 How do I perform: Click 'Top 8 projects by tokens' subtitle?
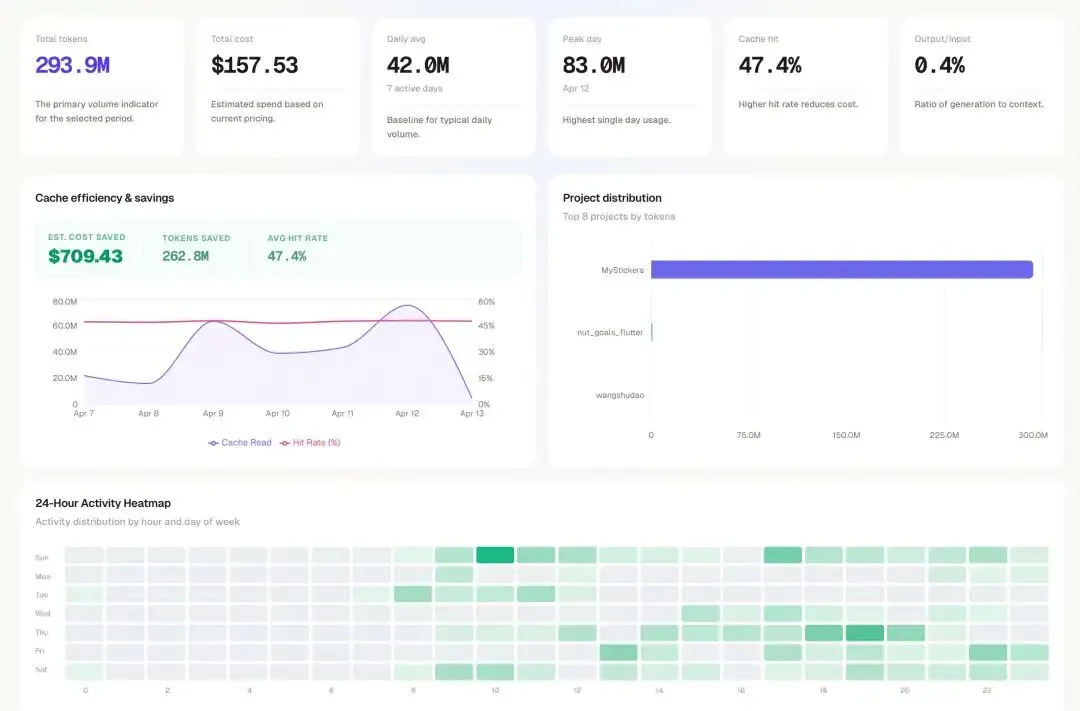[619, 216]
